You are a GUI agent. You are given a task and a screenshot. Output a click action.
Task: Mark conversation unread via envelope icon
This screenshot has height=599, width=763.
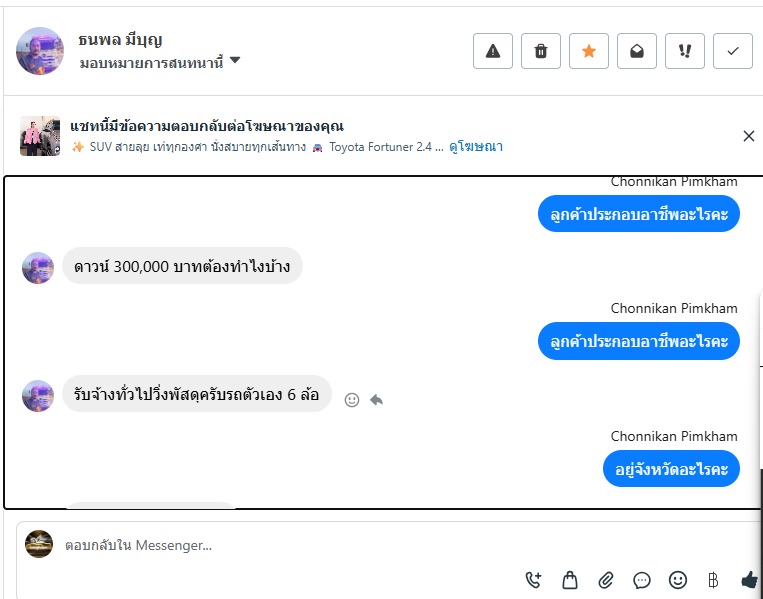tap(637, 51)
